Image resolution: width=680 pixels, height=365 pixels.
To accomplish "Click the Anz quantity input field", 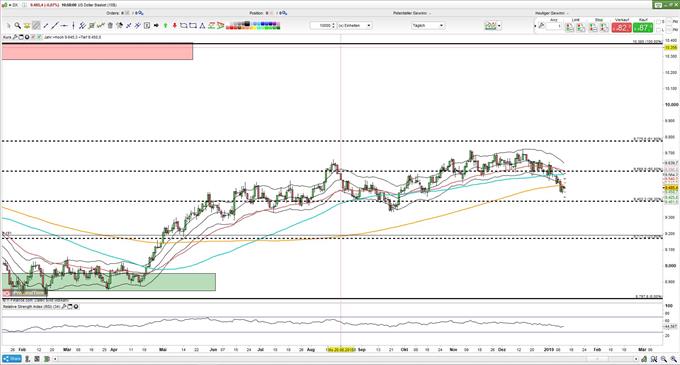I will coord(554,27).
